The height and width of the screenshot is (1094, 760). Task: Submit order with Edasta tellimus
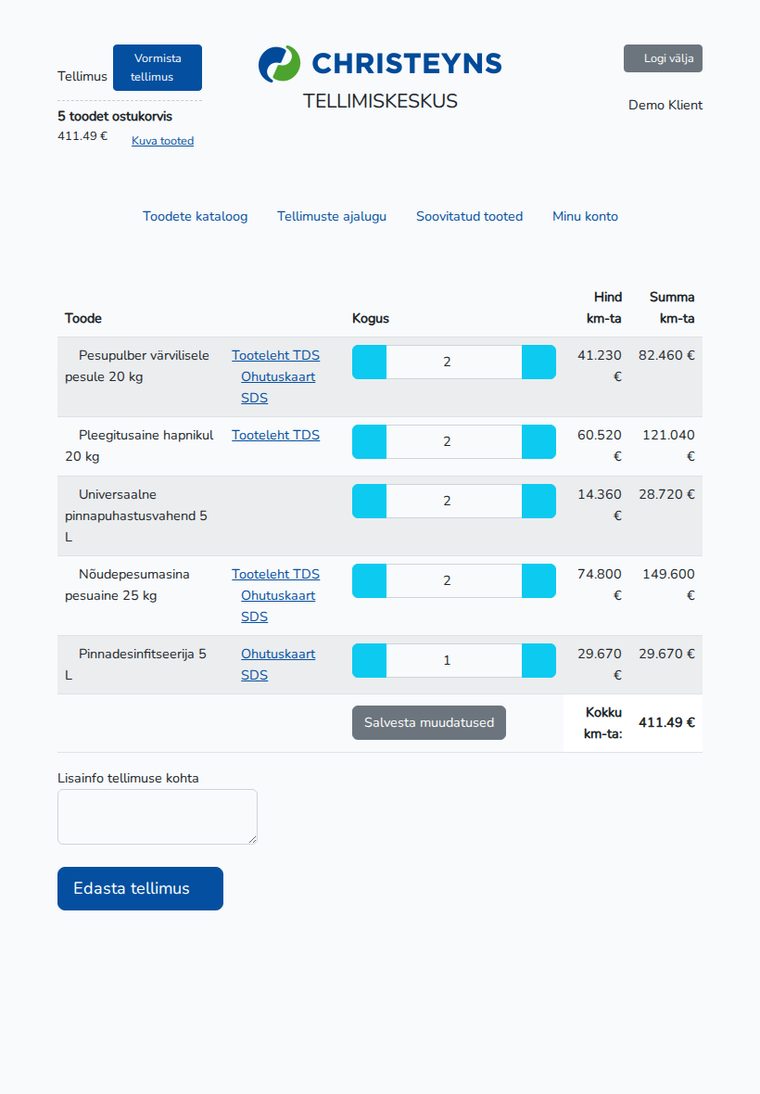(x=140, y=888)
